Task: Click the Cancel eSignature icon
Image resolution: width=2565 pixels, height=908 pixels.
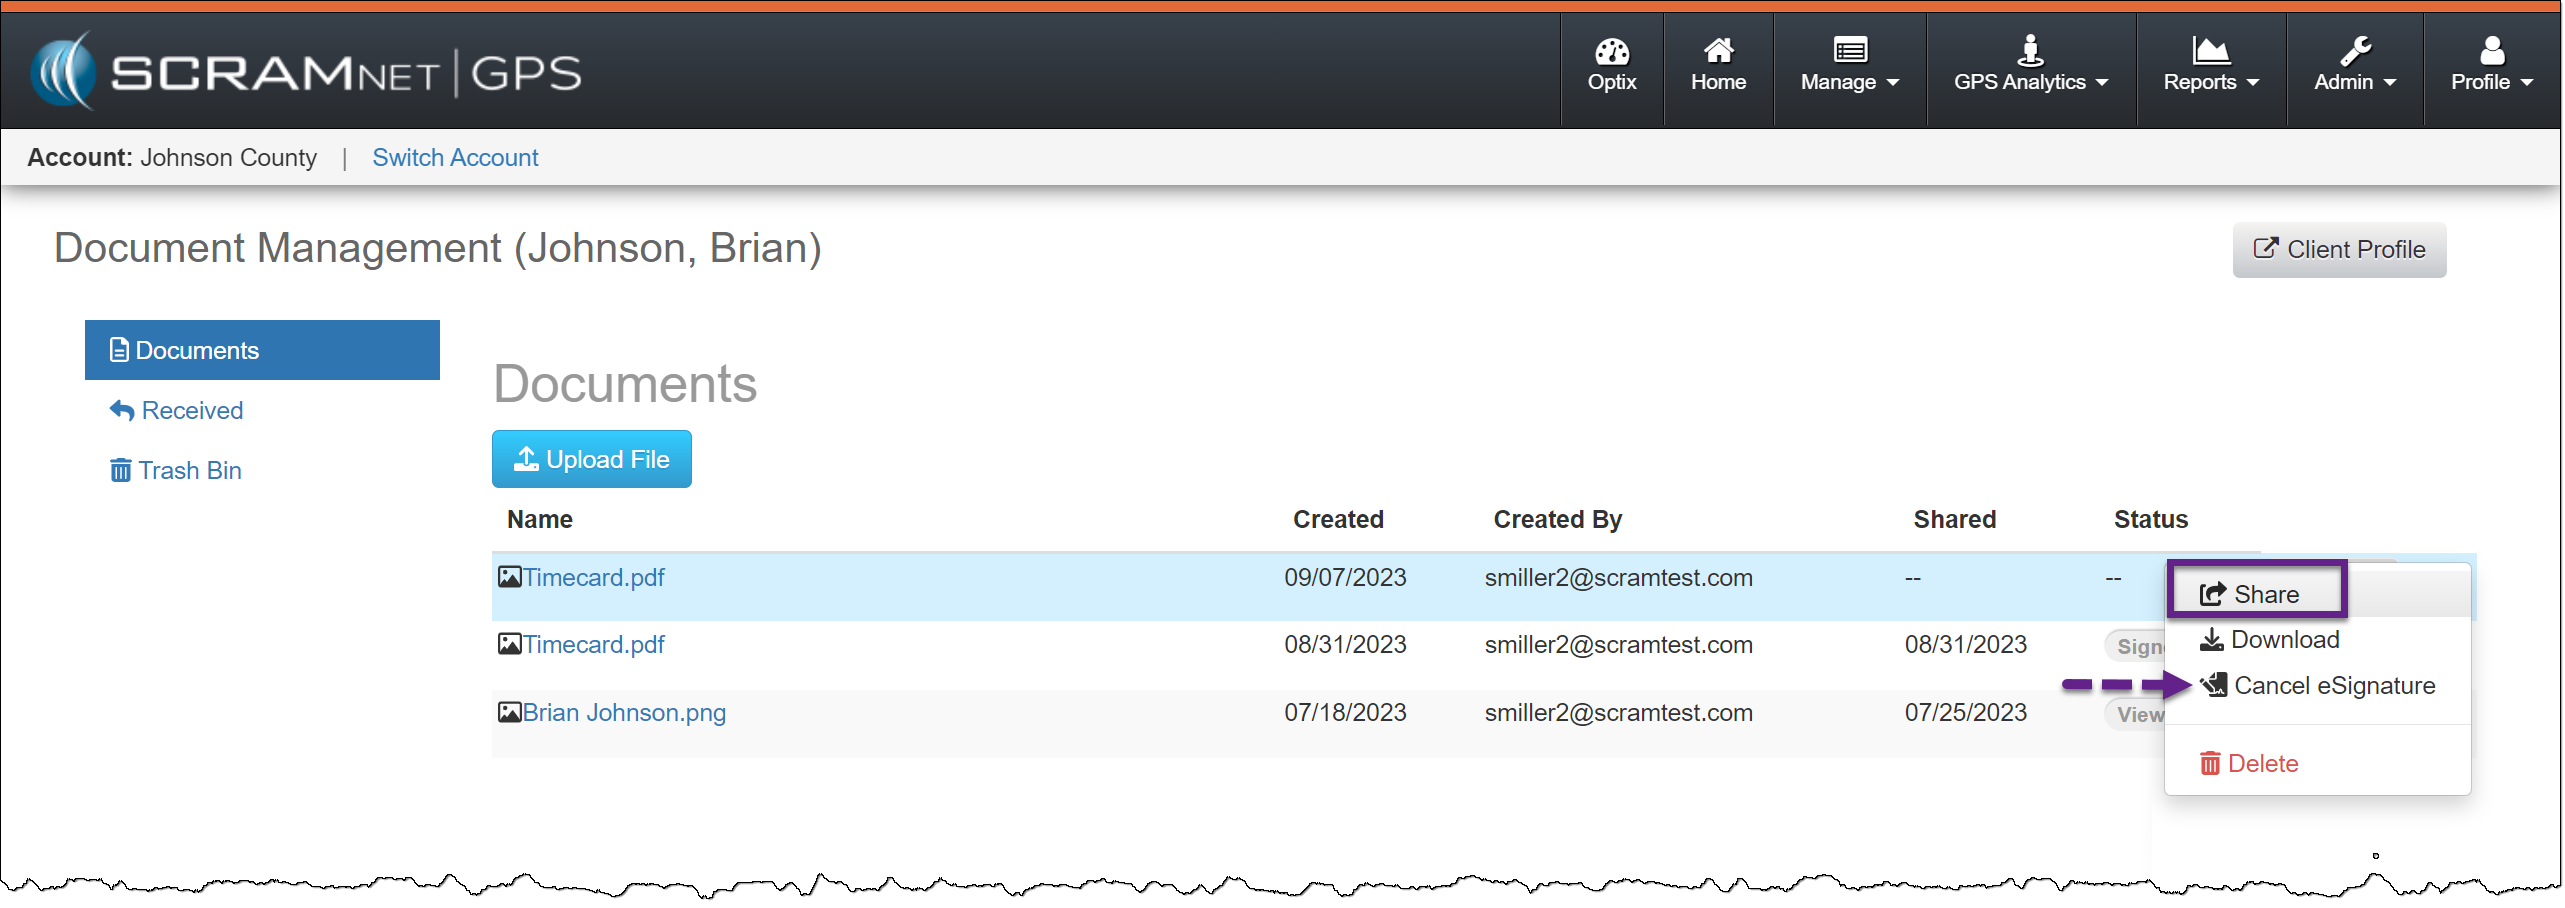Action: (2214, 685)
